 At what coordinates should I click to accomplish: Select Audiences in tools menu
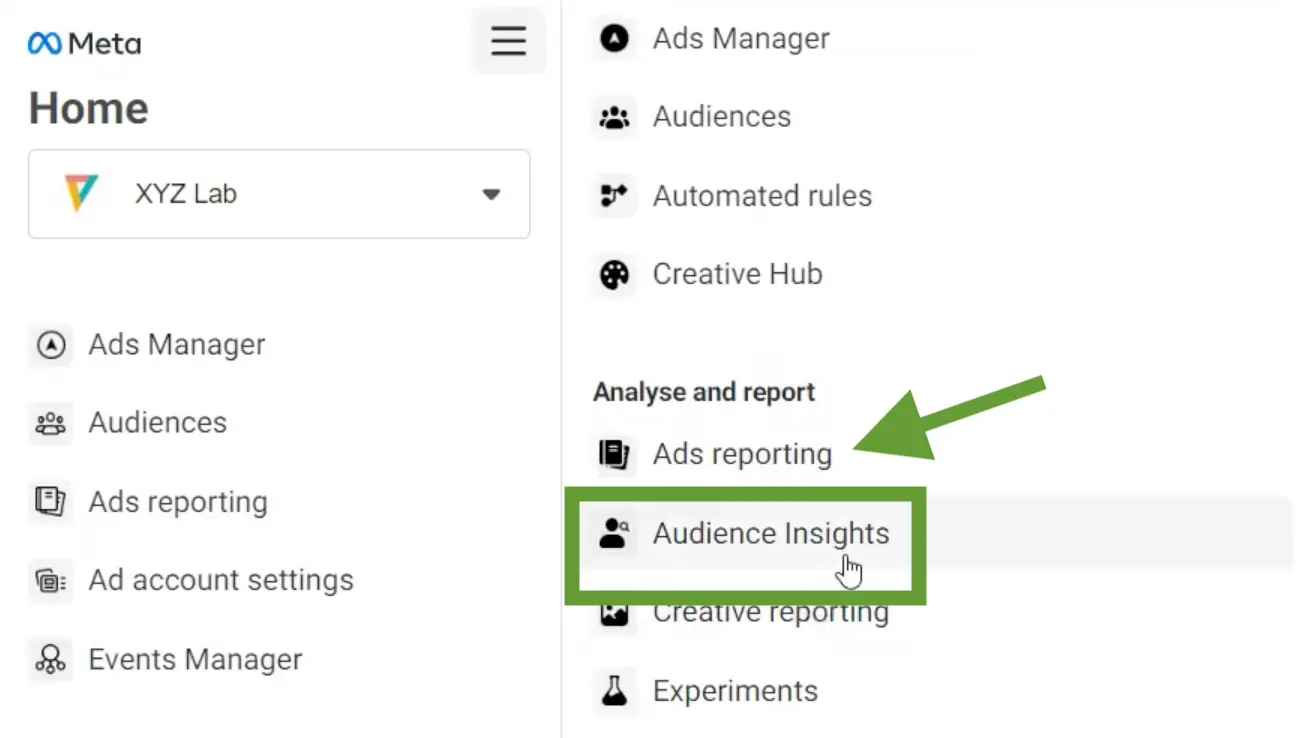click(722, 117)
